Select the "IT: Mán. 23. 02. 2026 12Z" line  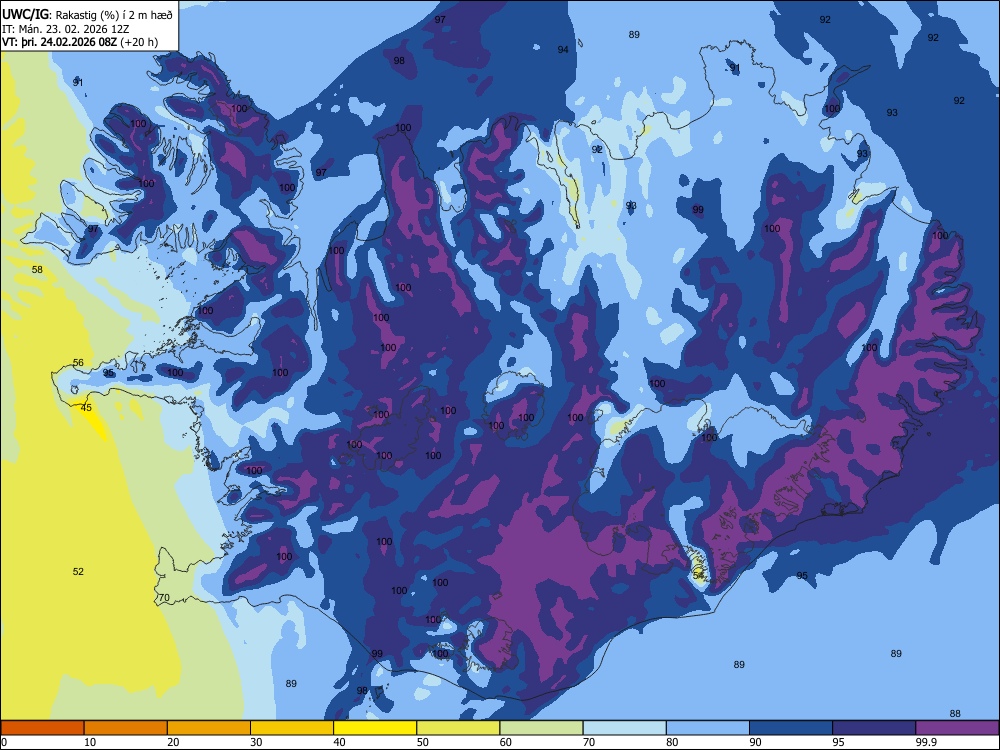pos(66,29)
